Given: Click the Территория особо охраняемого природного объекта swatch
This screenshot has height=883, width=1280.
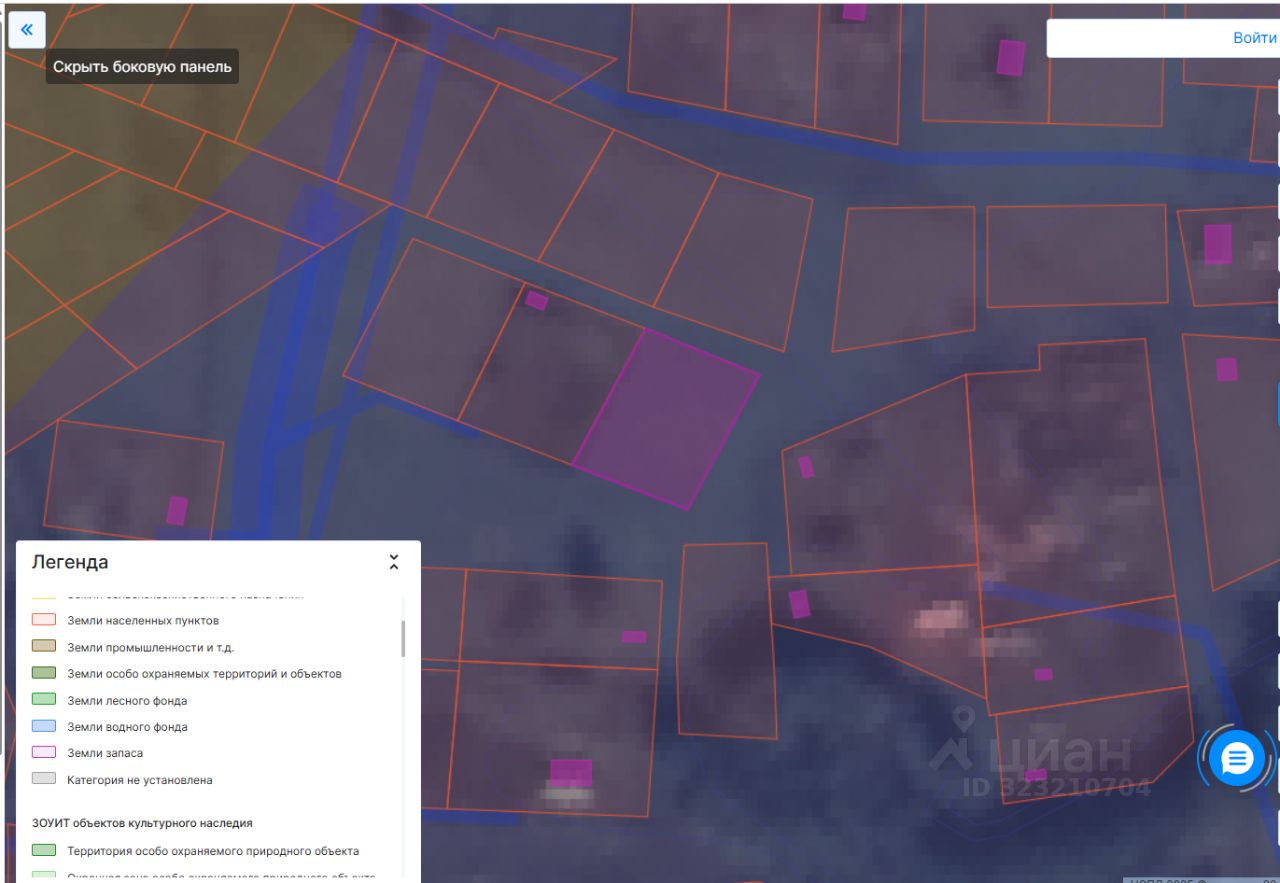Looking at the screenshot, I should click(44, 851).
